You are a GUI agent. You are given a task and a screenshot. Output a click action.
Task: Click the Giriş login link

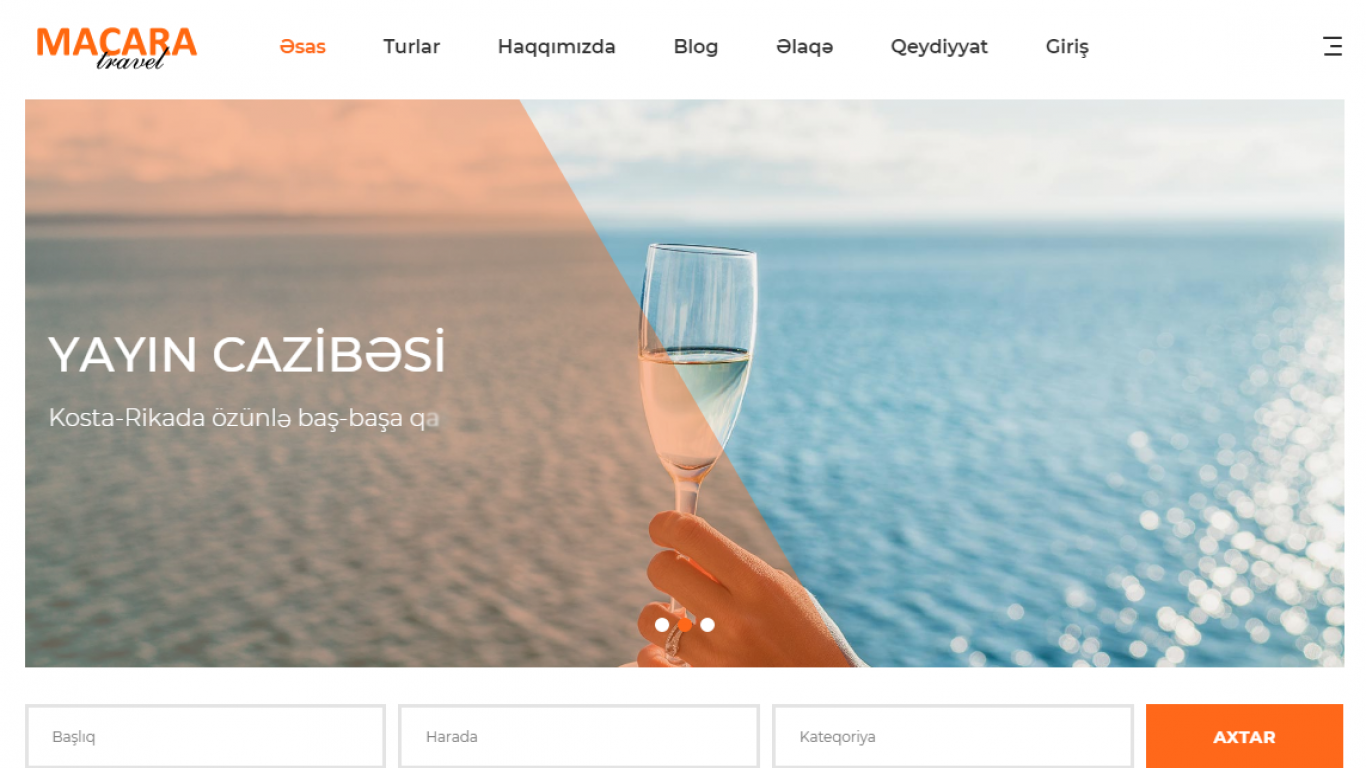pyautogui.click(x=1067, y=47)
